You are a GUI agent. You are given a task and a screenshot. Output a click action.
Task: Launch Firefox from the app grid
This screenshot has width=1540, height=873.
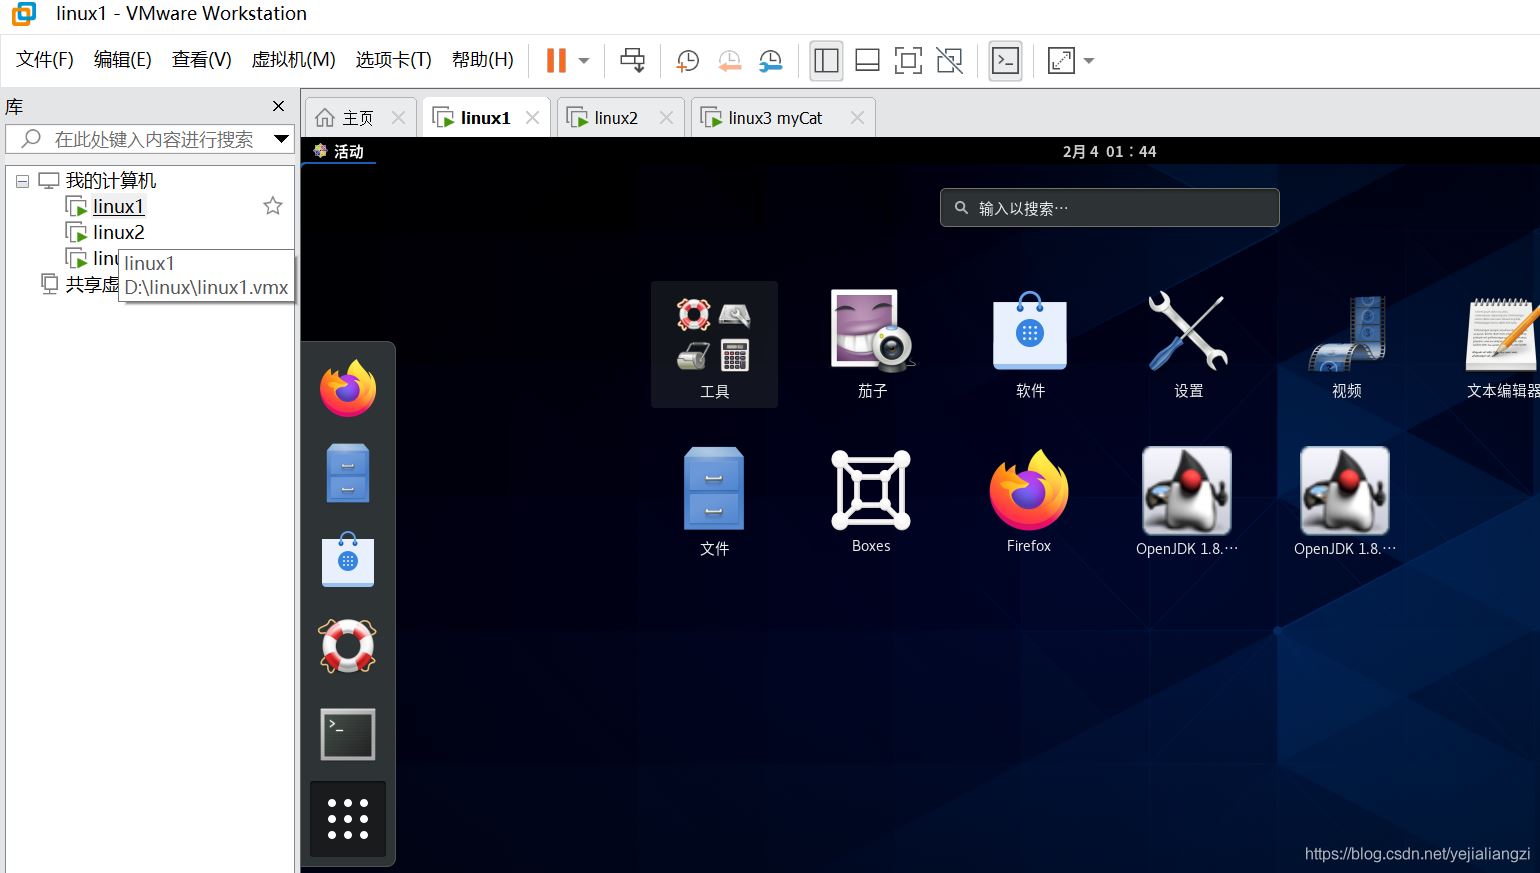pos(1029,502)
